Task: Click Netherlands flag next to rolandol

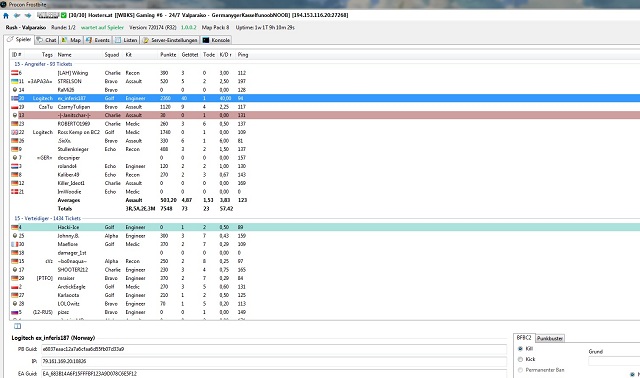Action: click(x=14, y=166)
